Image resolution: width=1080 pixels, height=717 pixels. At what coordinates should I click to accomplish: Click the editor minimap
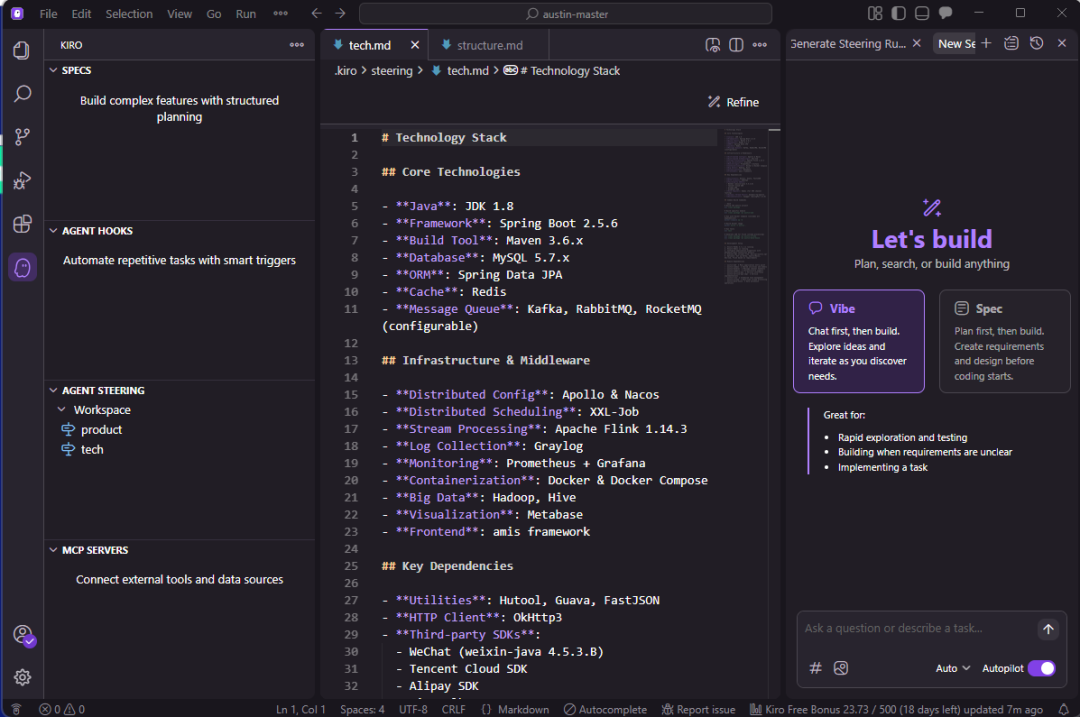tap(746, 207)
